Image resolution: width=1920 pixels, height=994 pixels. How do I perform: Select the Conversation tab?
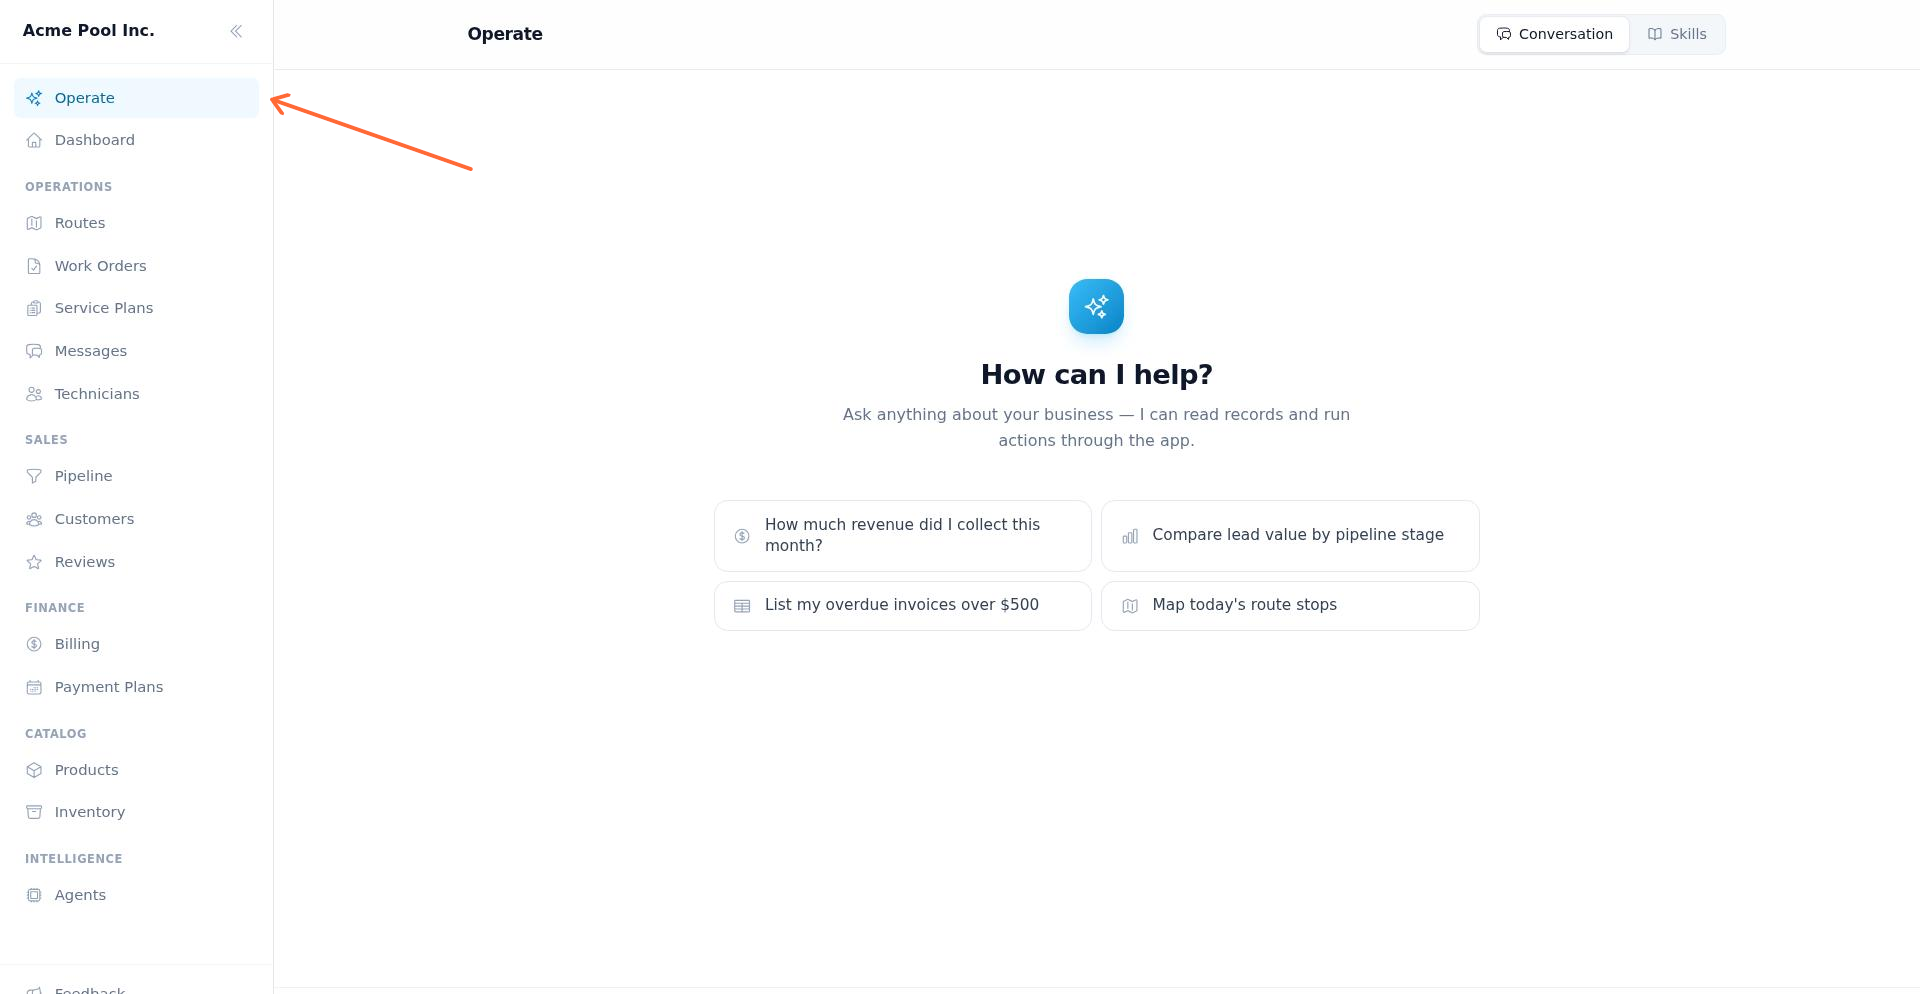[x=1554, y=34]
